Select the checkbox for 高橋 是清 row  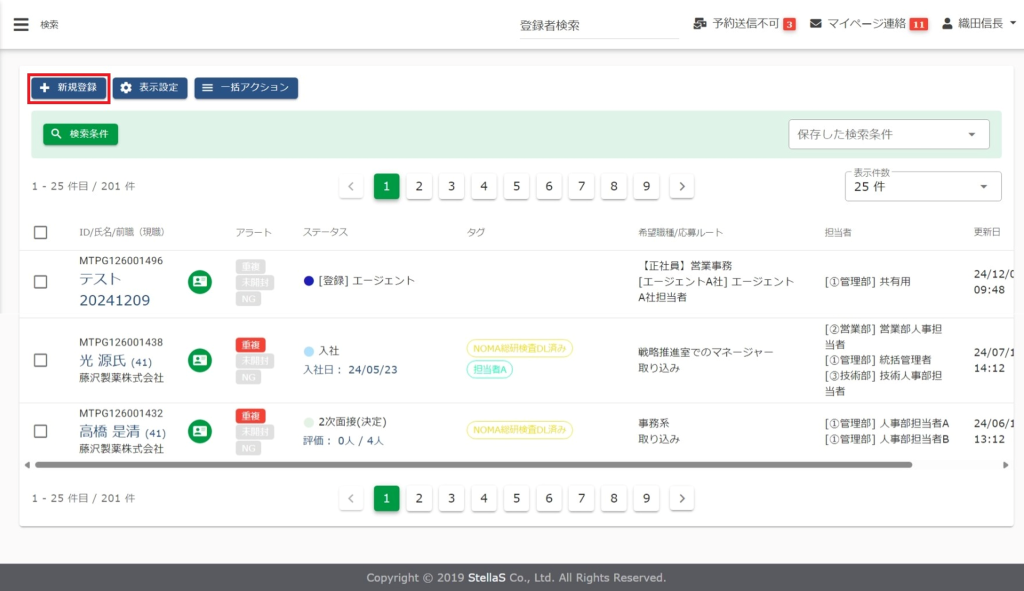(x=41, y=431)
